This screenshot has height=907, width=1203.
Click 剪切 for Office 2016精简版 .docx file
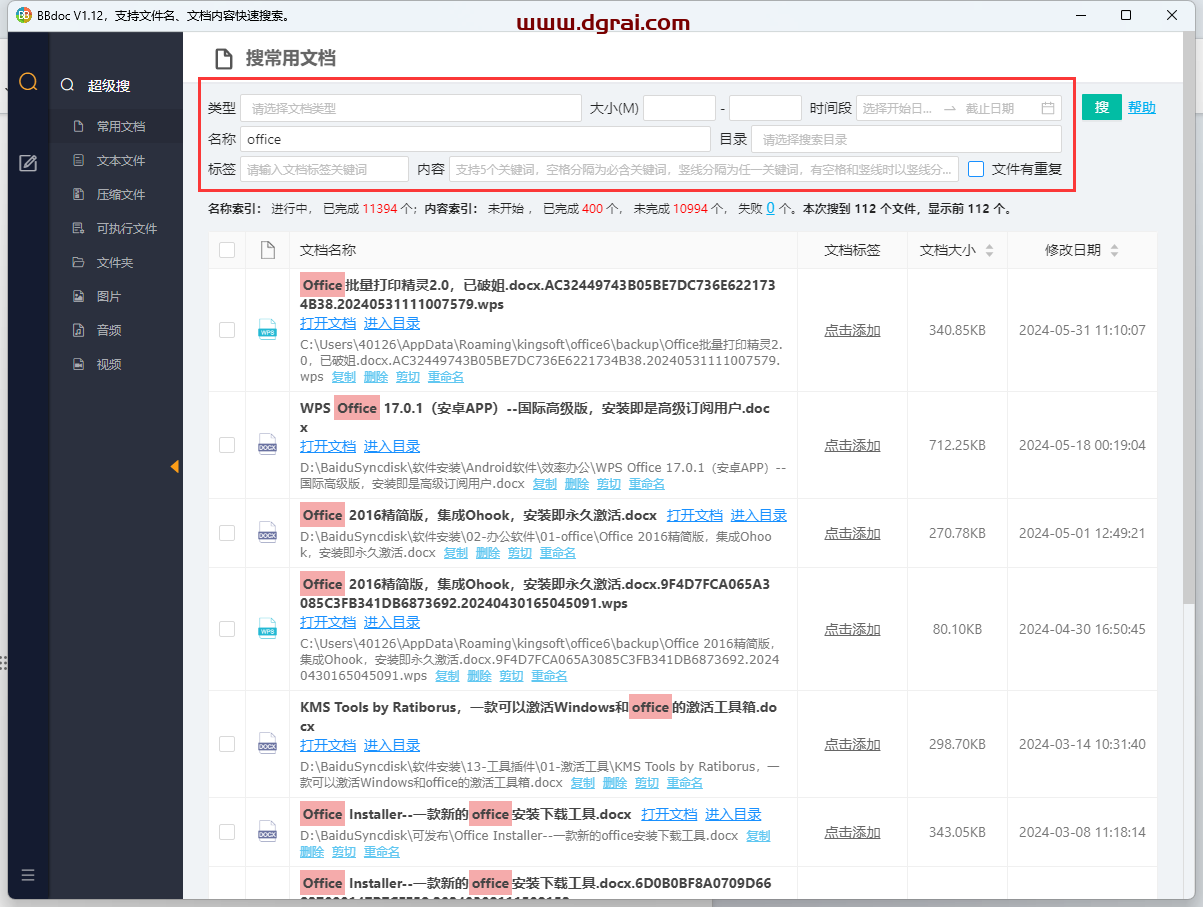pyautogui.click(x=520, y=552)
